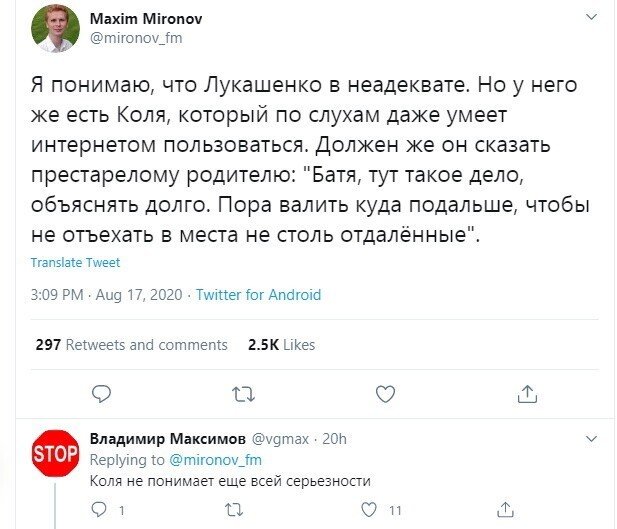Retweet Владимир Максимов's reply
The image size is (617, 529).
point(234,509)
